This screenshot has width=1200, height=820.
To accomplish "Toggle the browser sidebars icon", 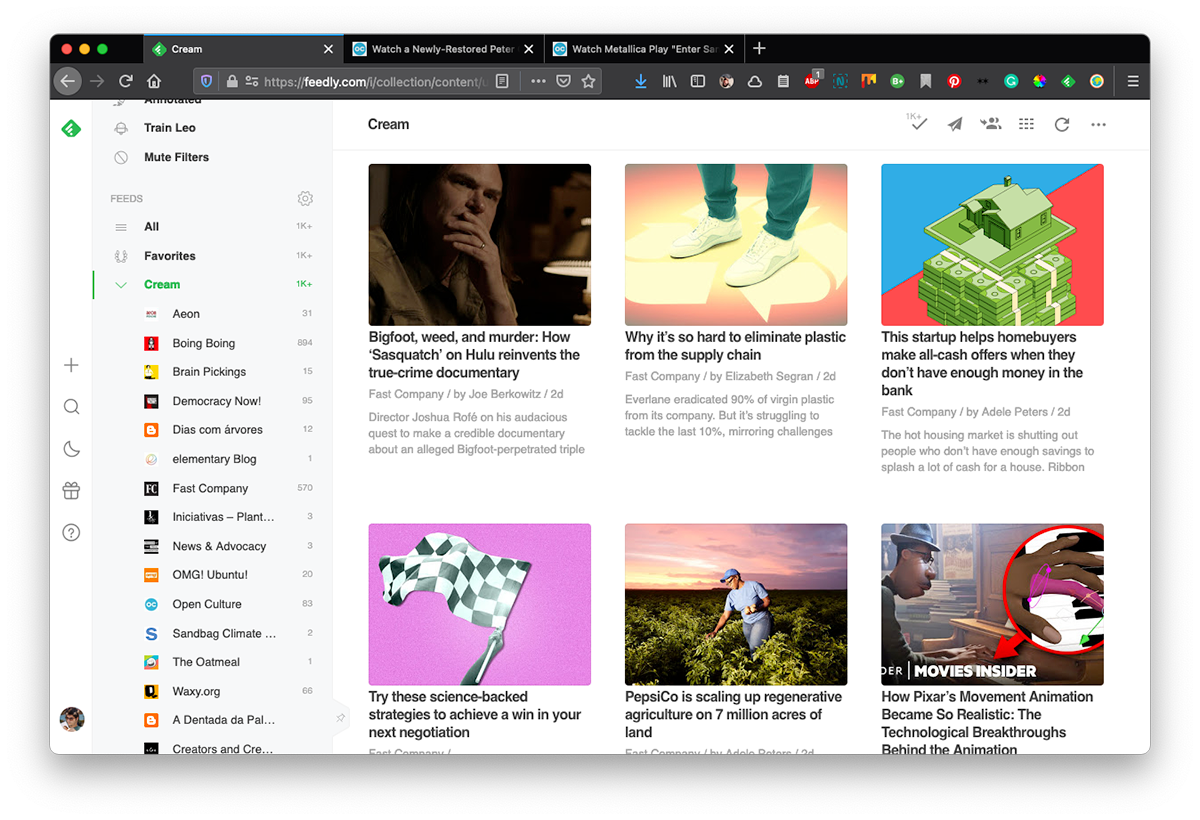I will click(x=698, y=81).
